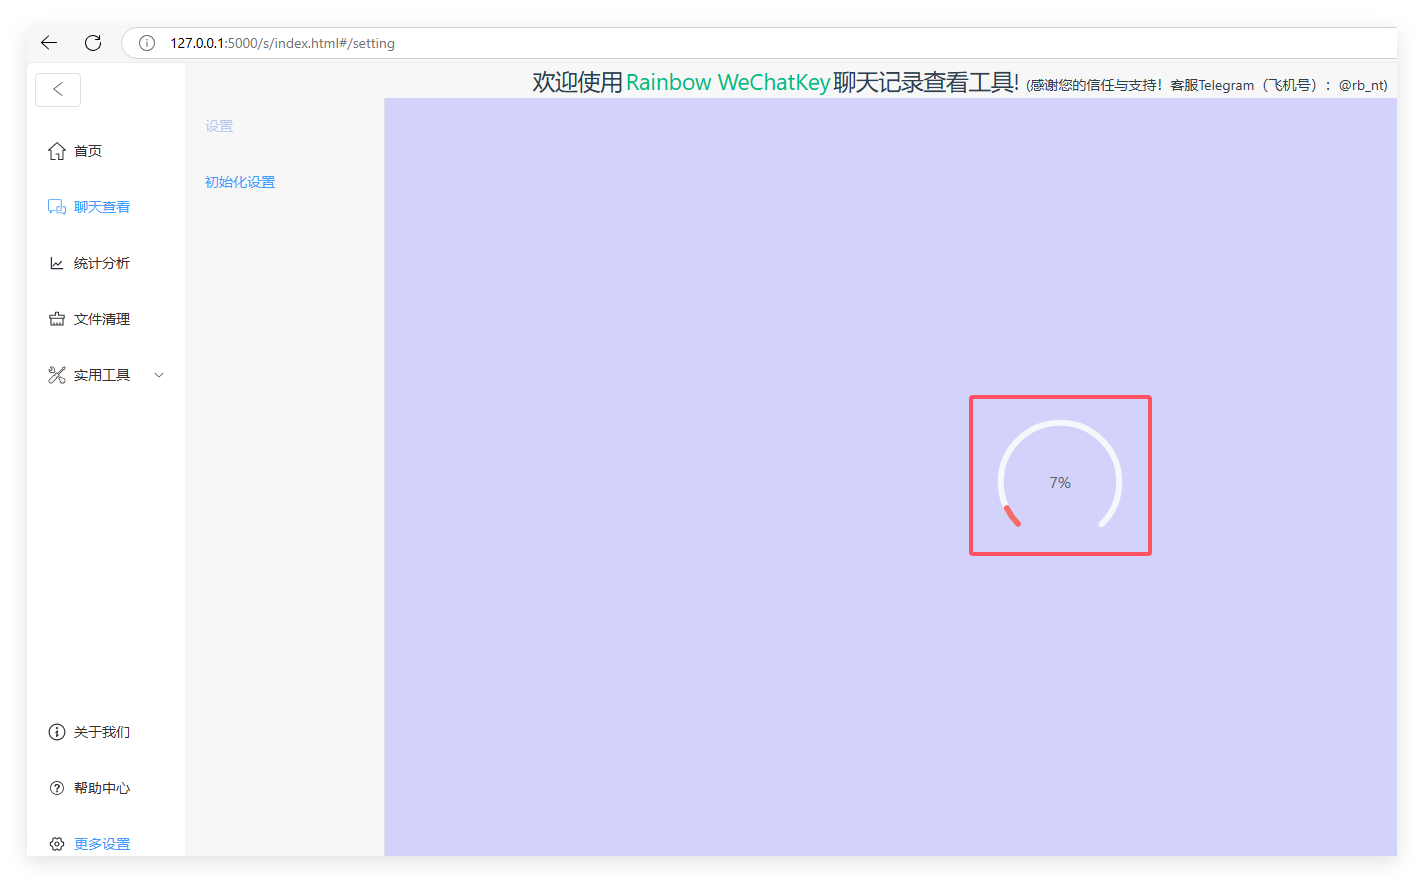Image resolution: width=1424 pixels, height=883 pixels.
Task: View site information icon in address bar
Action: (x=147, y=43)
